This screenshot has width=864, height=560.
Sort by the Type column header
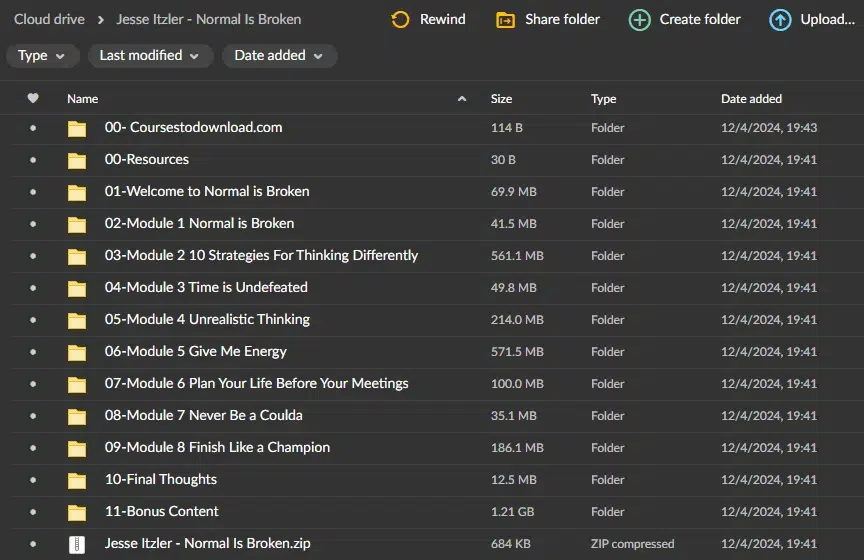point(603,99)
